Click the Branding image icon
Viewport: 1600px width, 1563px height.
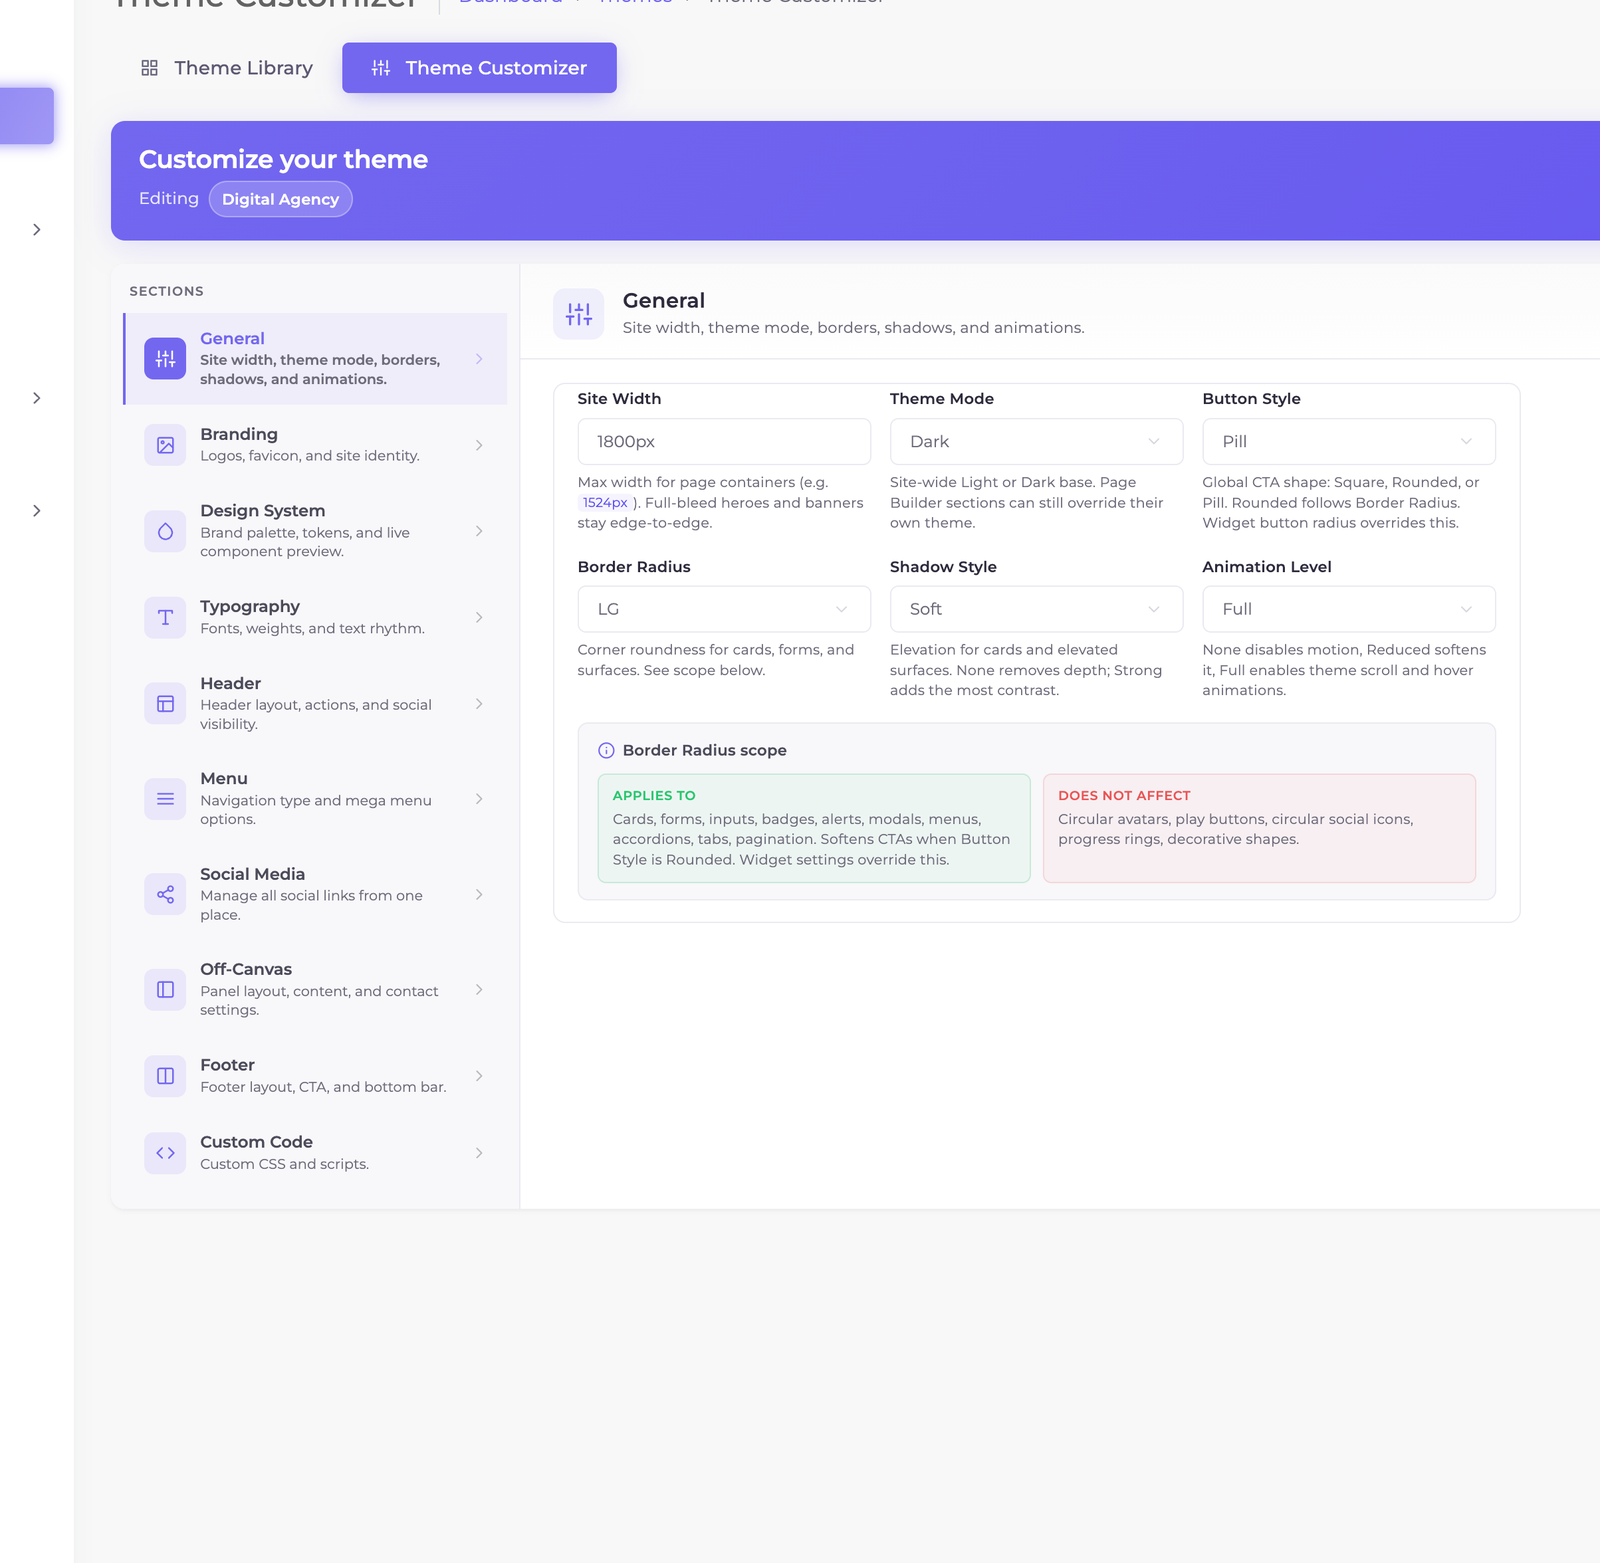(165, 445)
